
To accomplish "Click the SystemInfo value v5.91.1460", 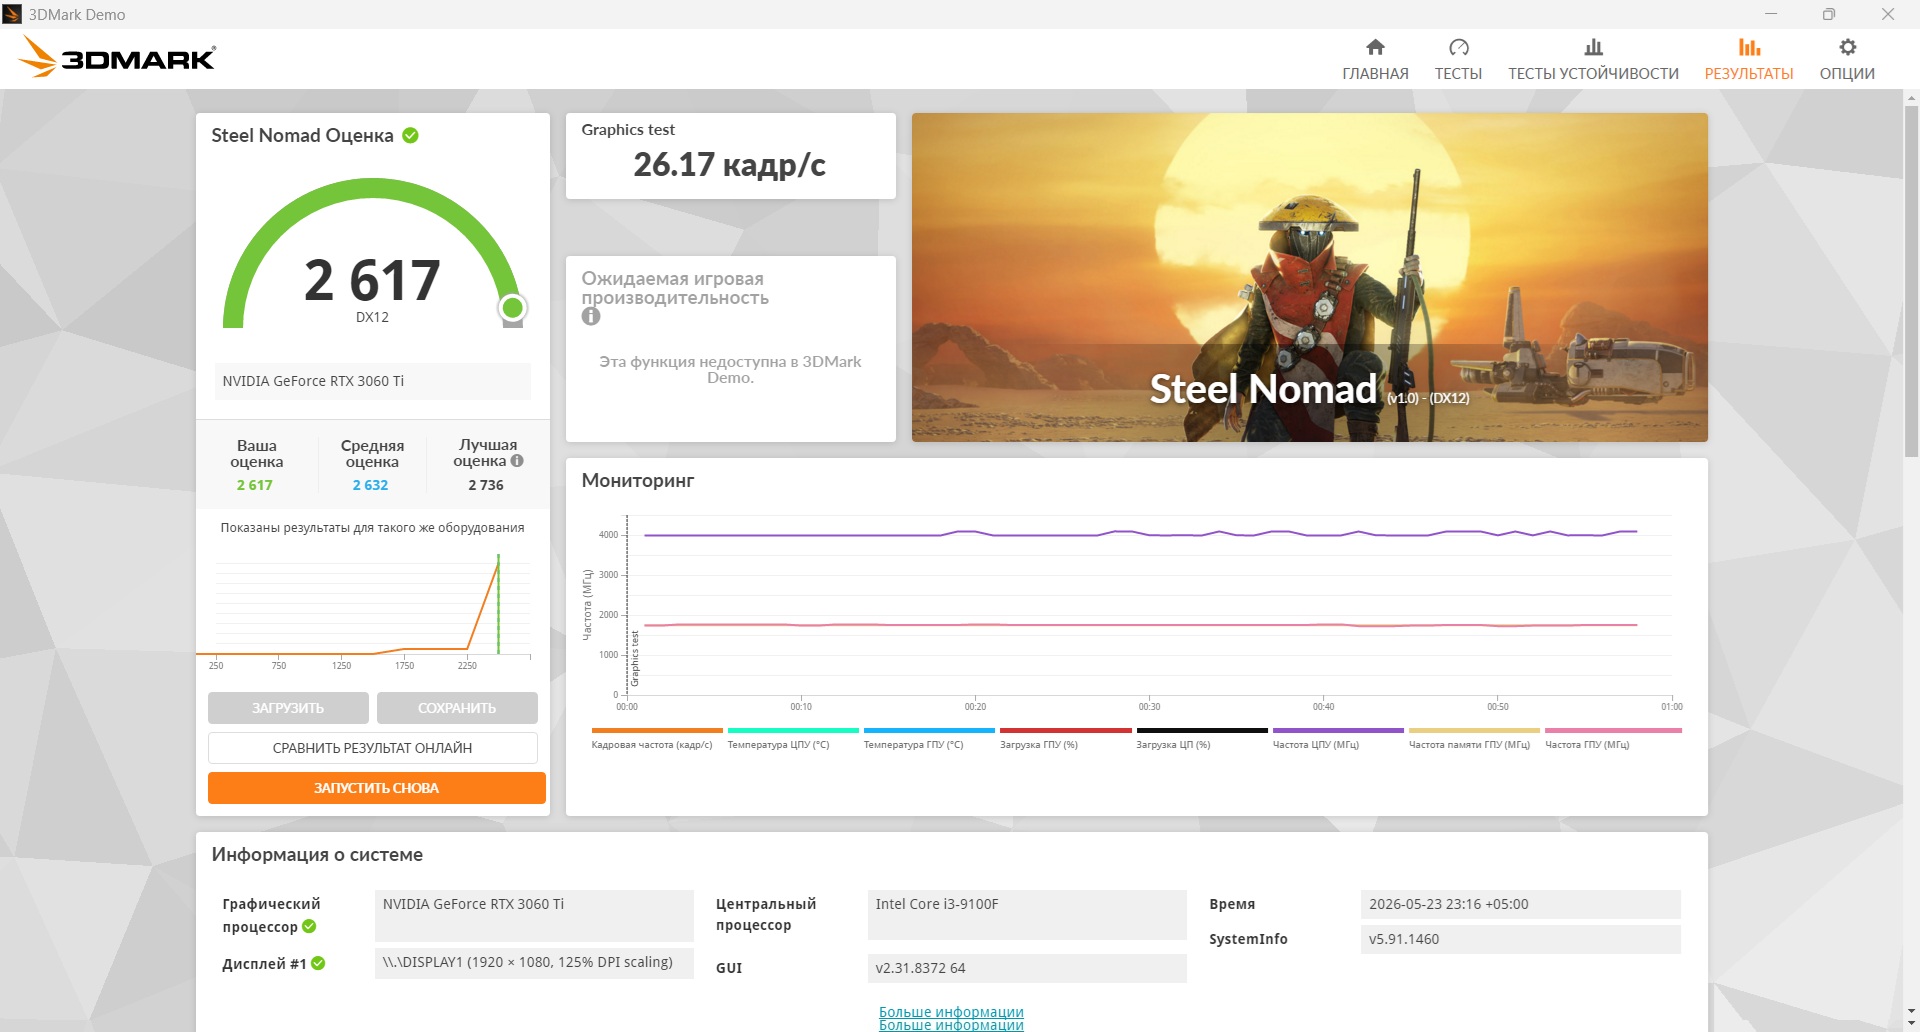I will [1520, 939].
